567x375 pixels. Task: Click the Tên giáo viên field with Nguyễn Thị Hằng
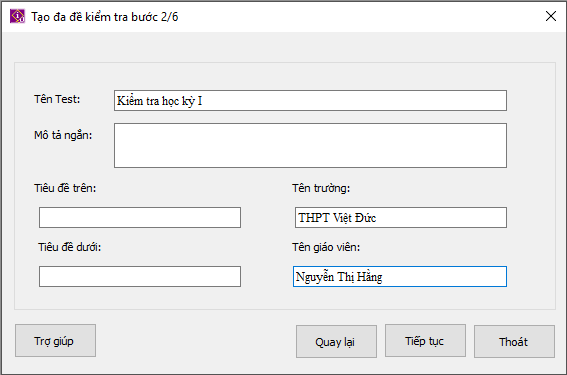(x=400, y=277)
